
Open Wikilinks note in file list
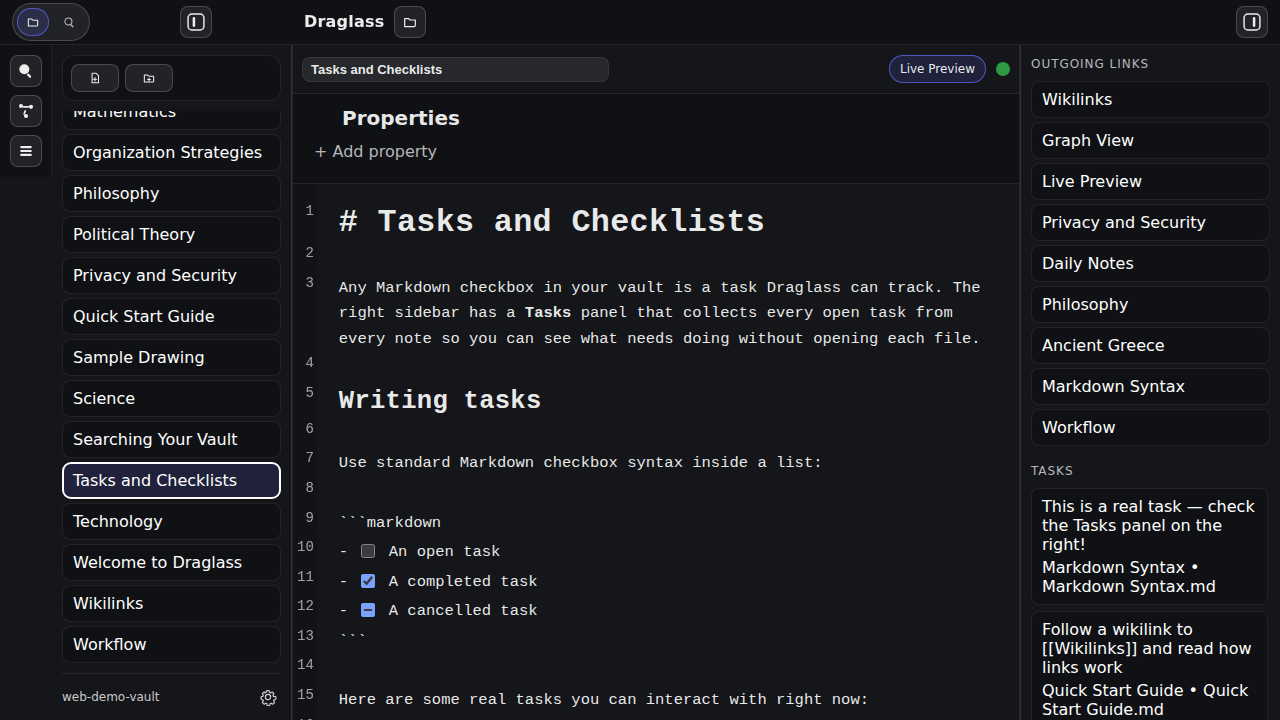171,604
